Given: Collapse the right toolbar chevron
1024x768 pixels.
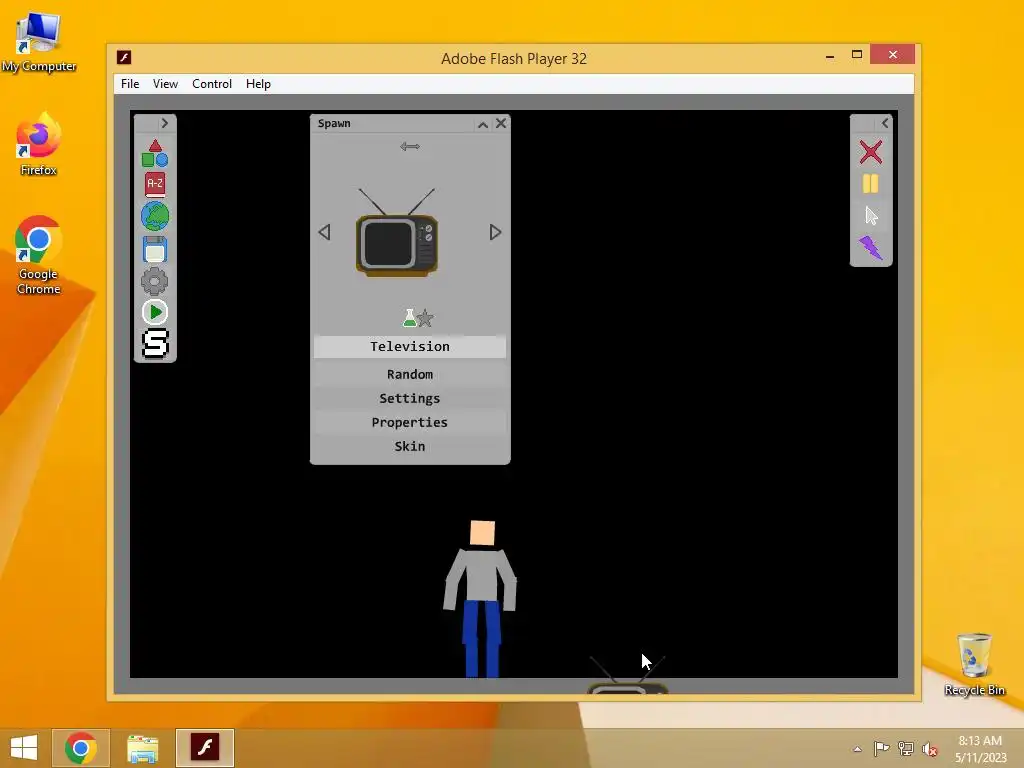Looking at the screenshot, I should 885,123.
